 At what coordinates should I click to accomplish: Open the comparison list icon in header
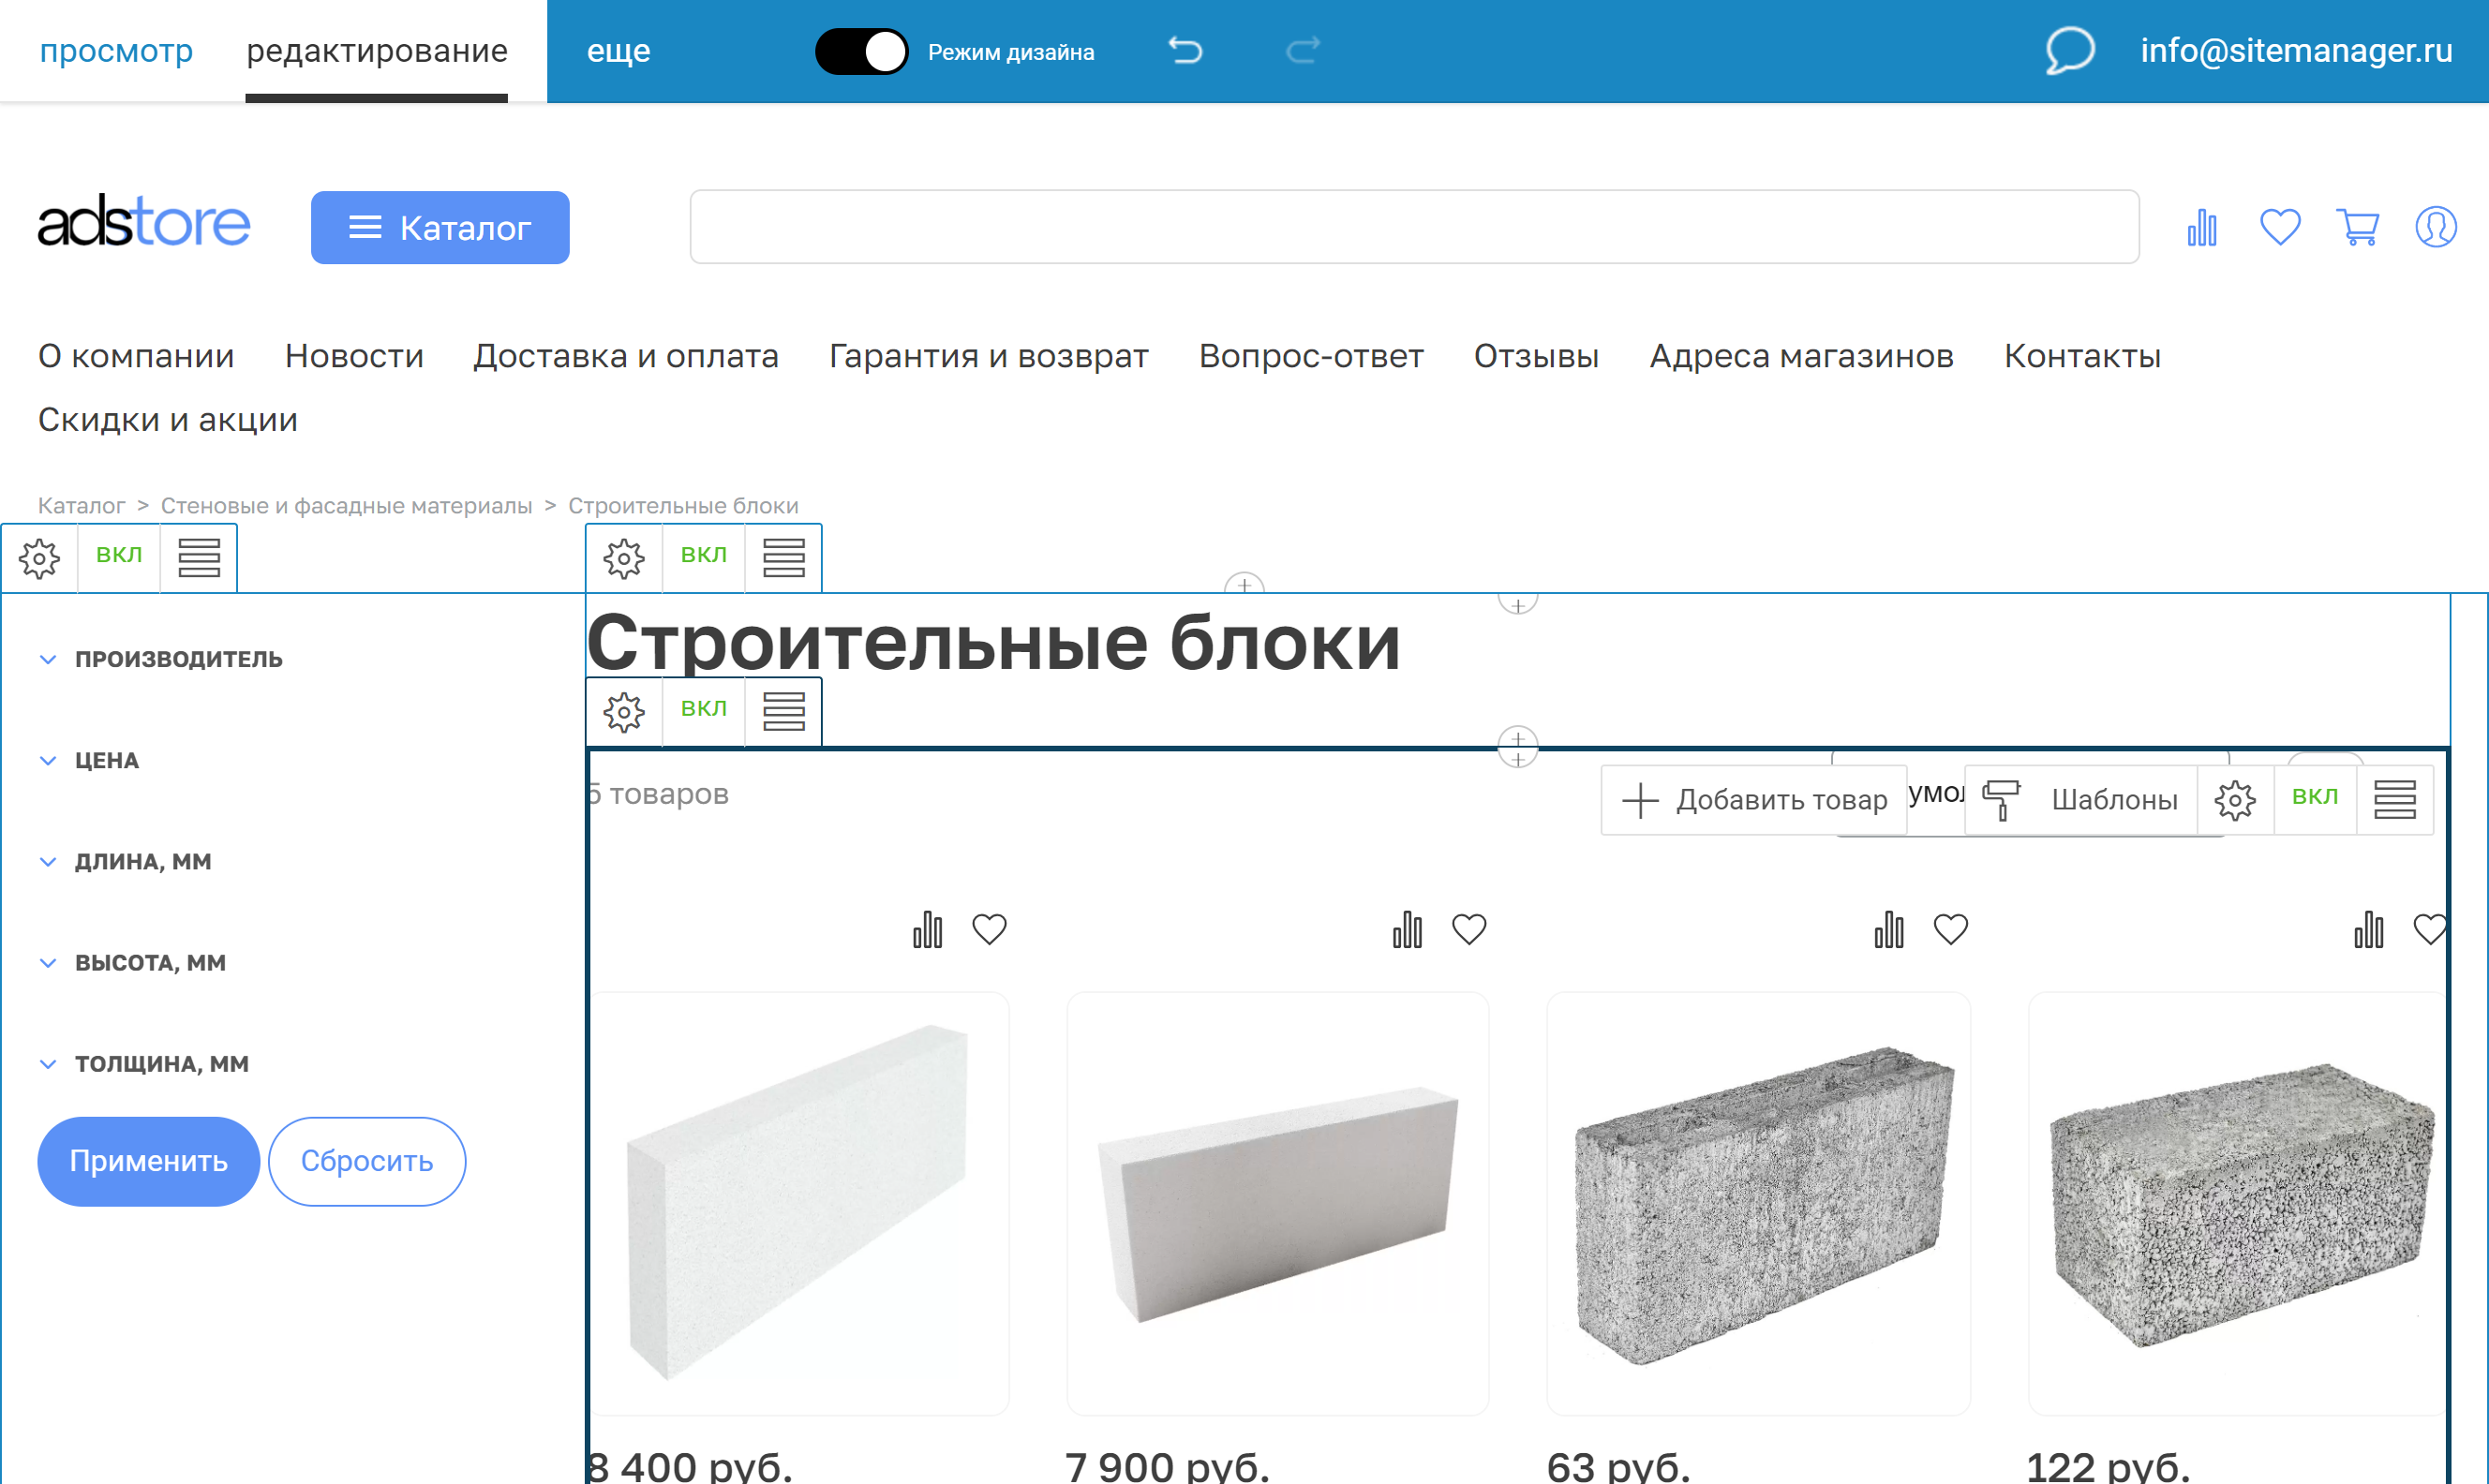[x=2202, y=227]
